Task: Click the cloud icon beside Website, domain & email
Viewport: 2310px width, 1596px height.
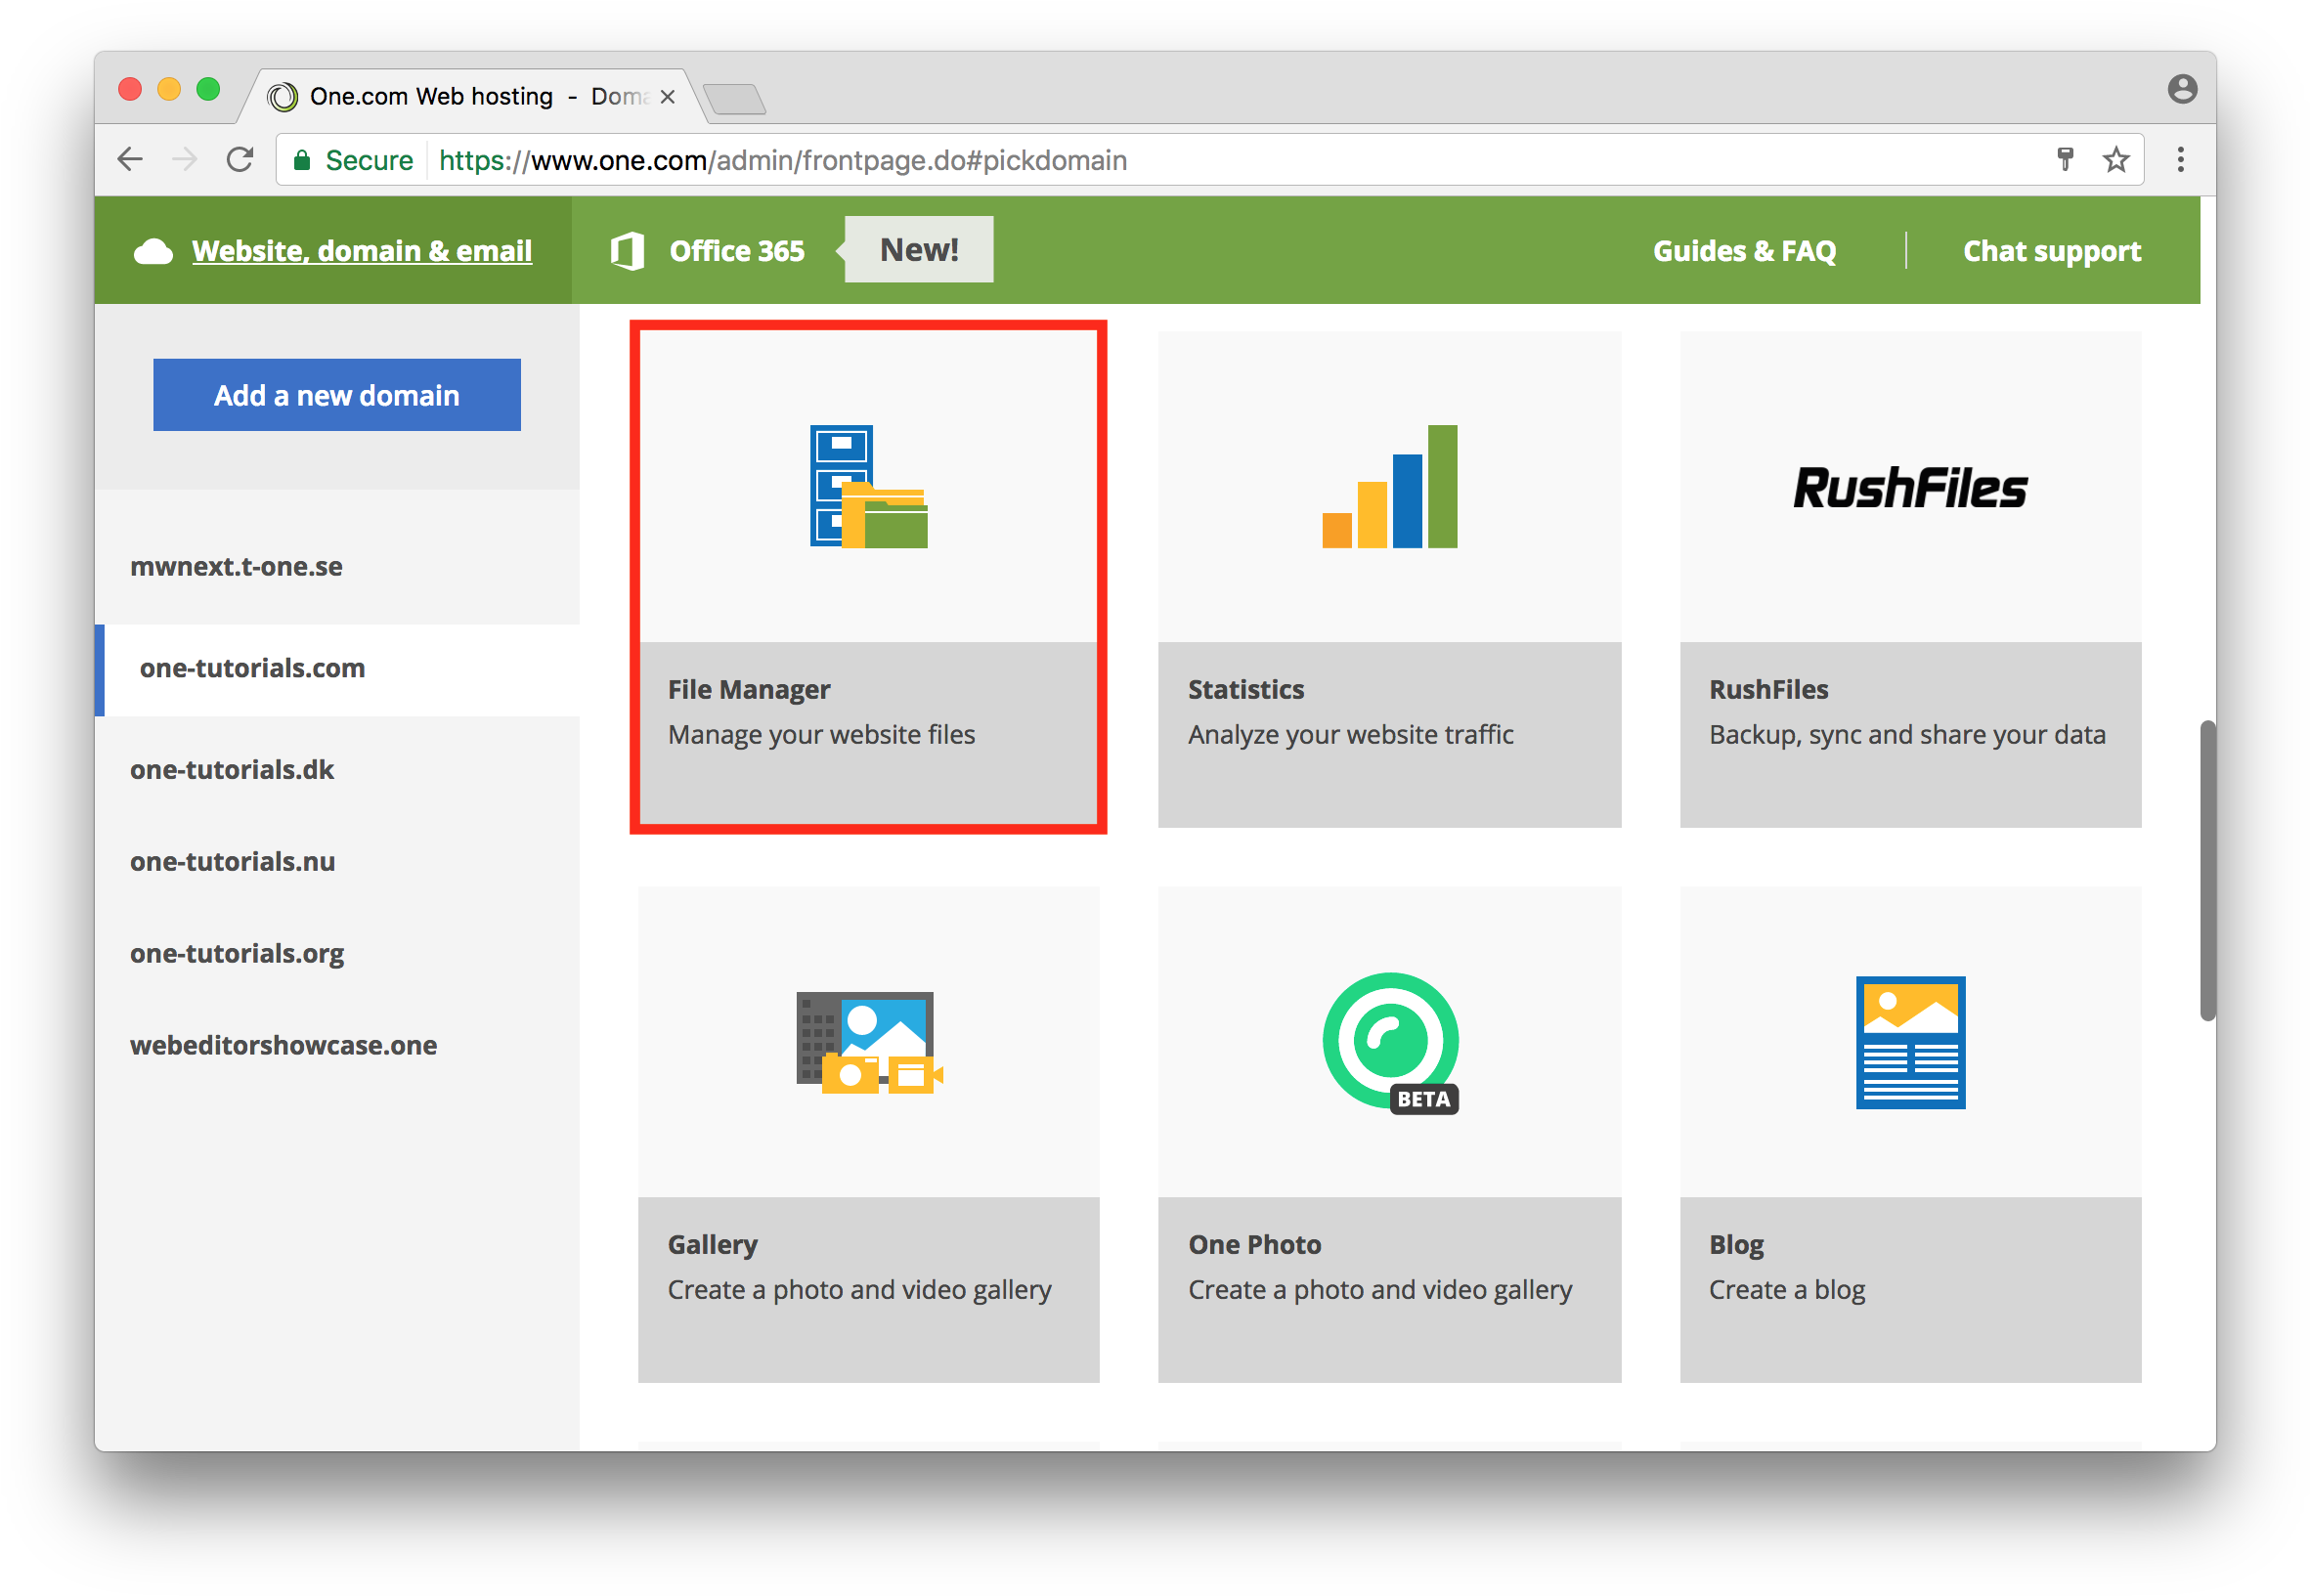Action: tap(153, 251)
